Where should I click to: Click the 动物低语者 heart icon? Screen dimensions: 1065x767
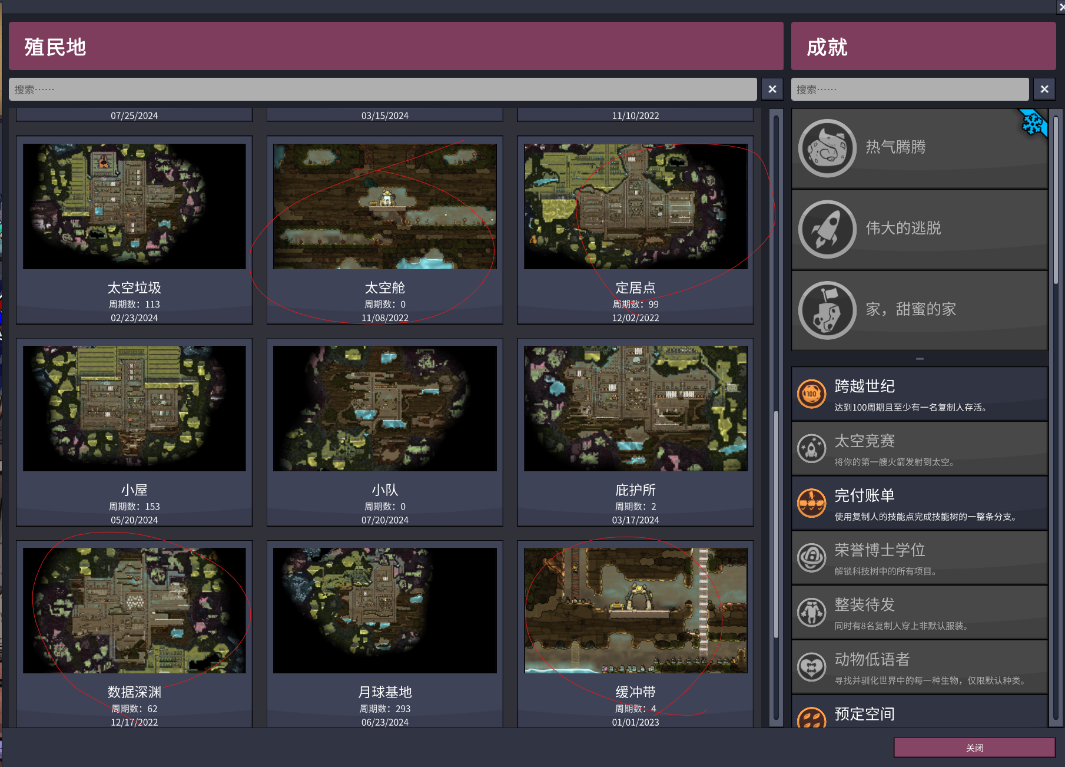click(x=811, y=667)
